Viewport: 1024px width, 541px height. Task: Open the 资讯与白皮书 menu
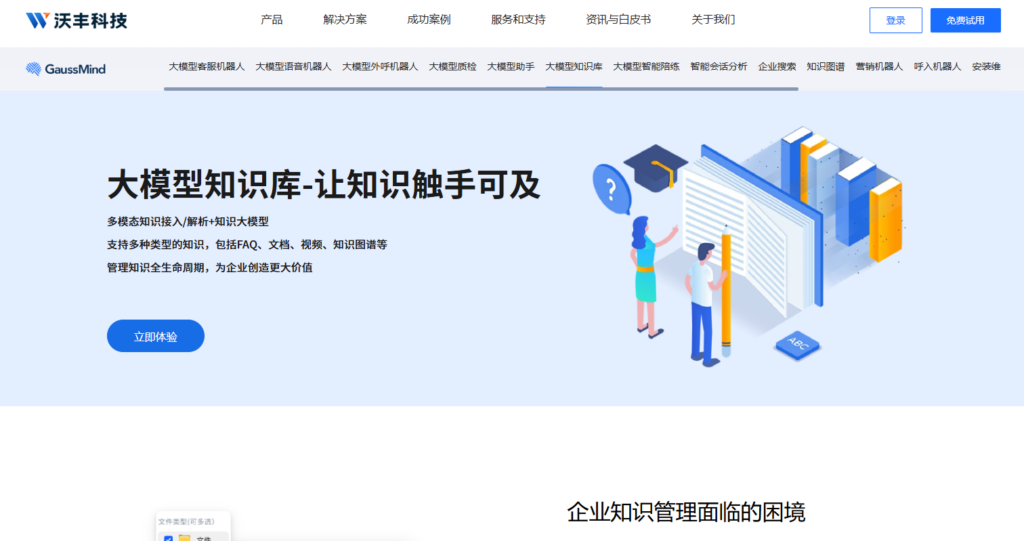click(618, 20)
